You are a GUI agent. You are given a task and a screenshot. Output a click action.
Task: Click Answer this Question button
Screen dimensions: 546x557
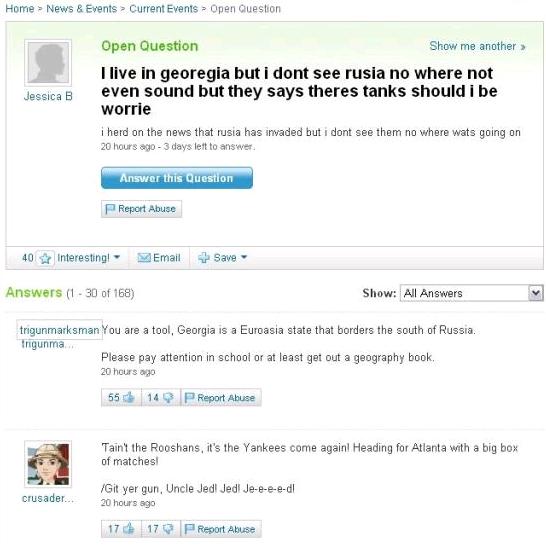tap(177, 178)
